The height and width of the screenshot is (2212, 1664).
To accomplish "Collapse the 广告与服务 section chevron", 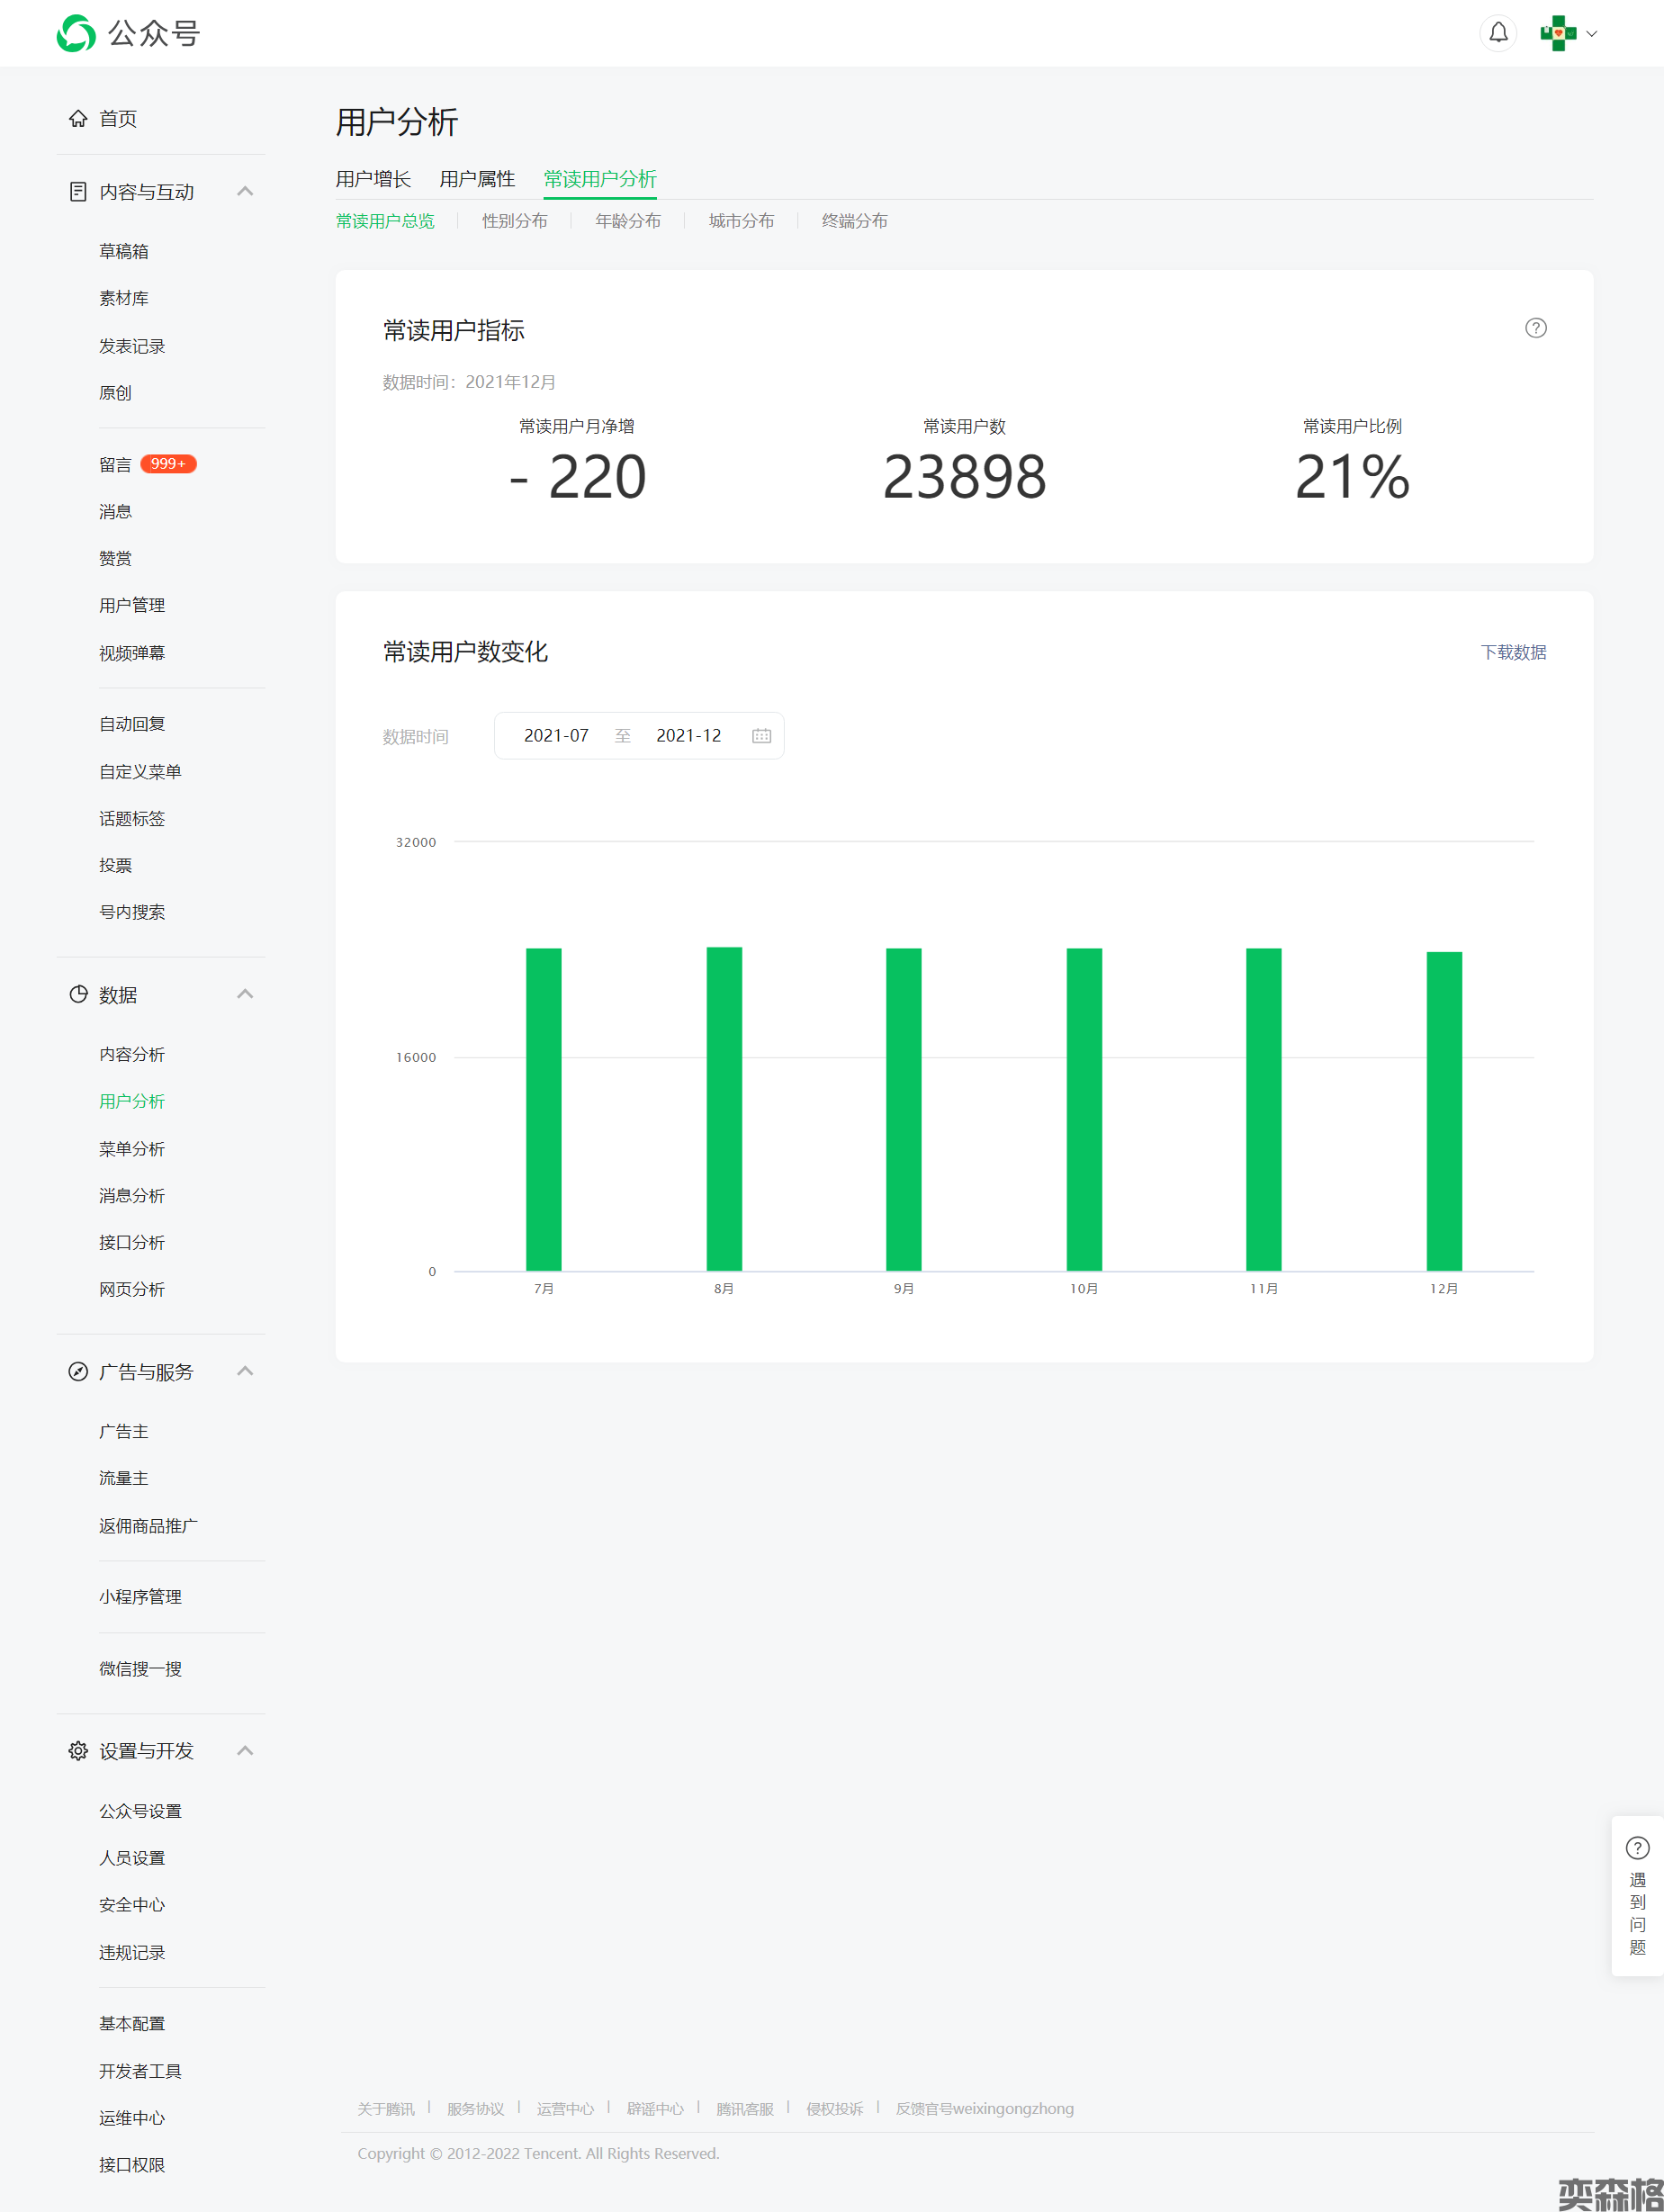I will click(245, 1371).
